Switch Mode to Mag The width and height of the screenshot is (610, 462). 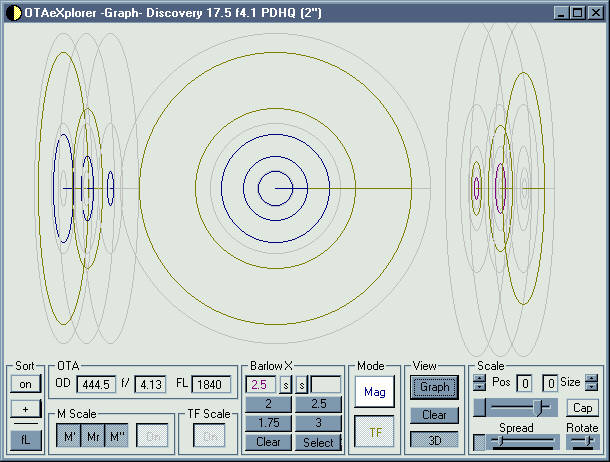pos(374,392)
